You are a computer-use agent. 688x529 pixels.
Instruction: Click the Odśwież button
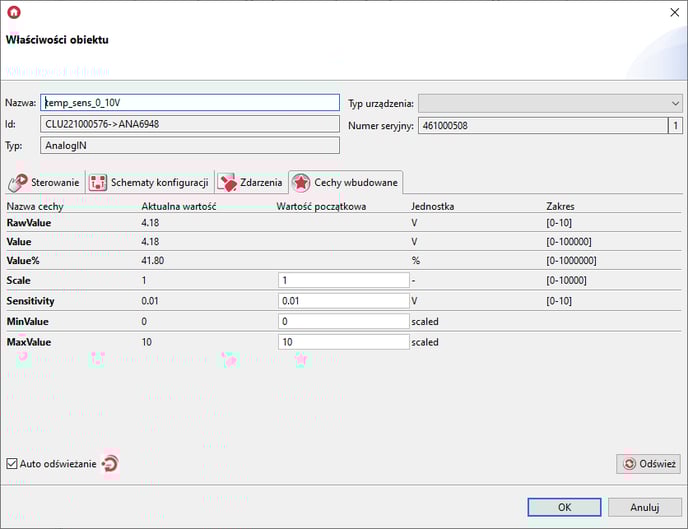649,464
